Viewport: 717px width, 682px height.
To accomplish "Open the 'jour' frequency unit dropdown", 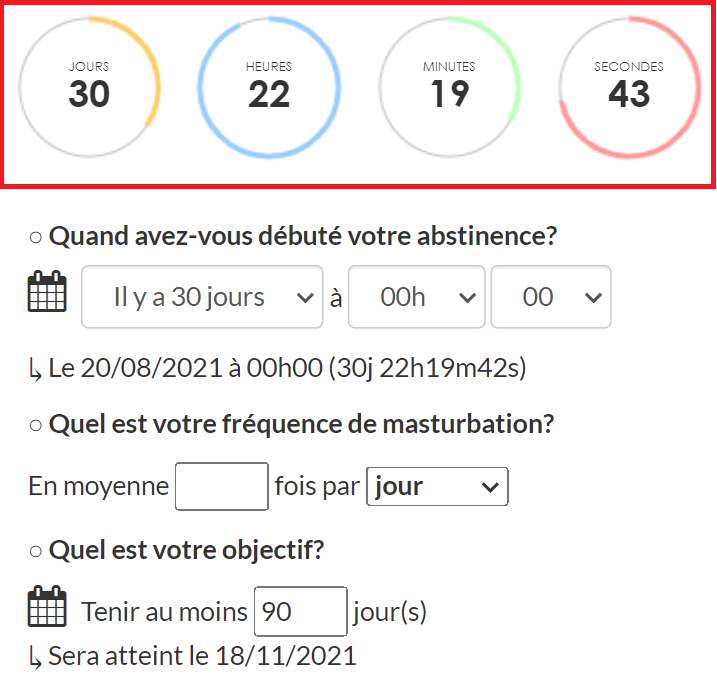I will point(437,486).
